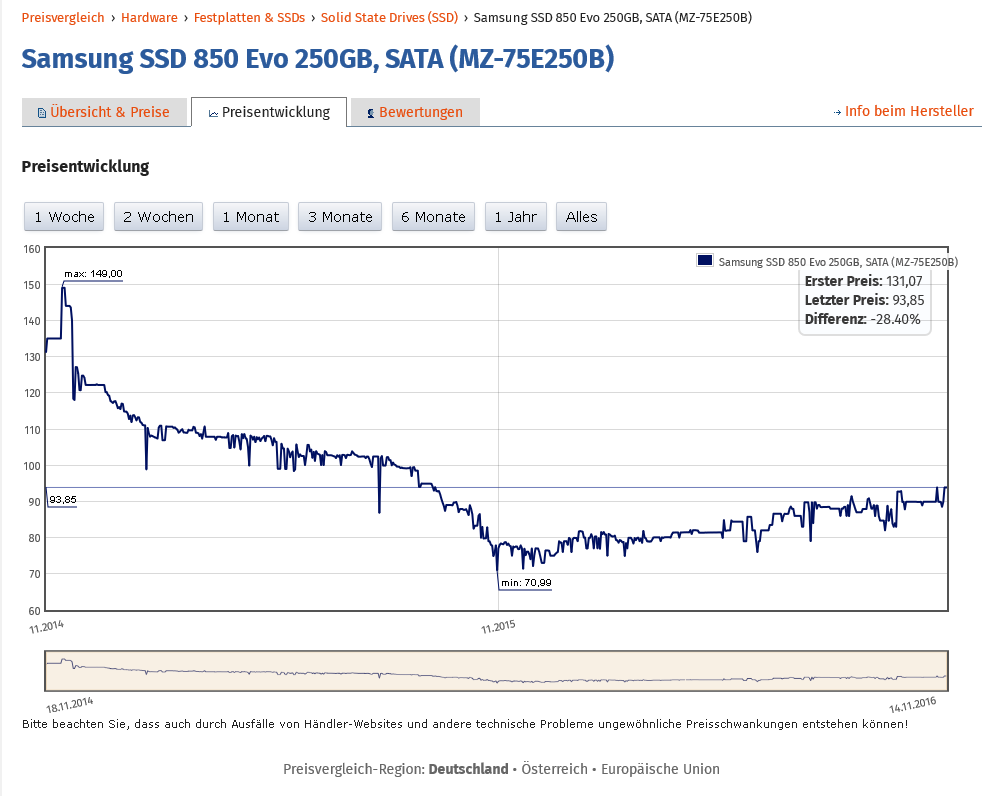Select the Preisentwicklung tab
Screen dimensions: 1002x796
[x=269, y=112]
